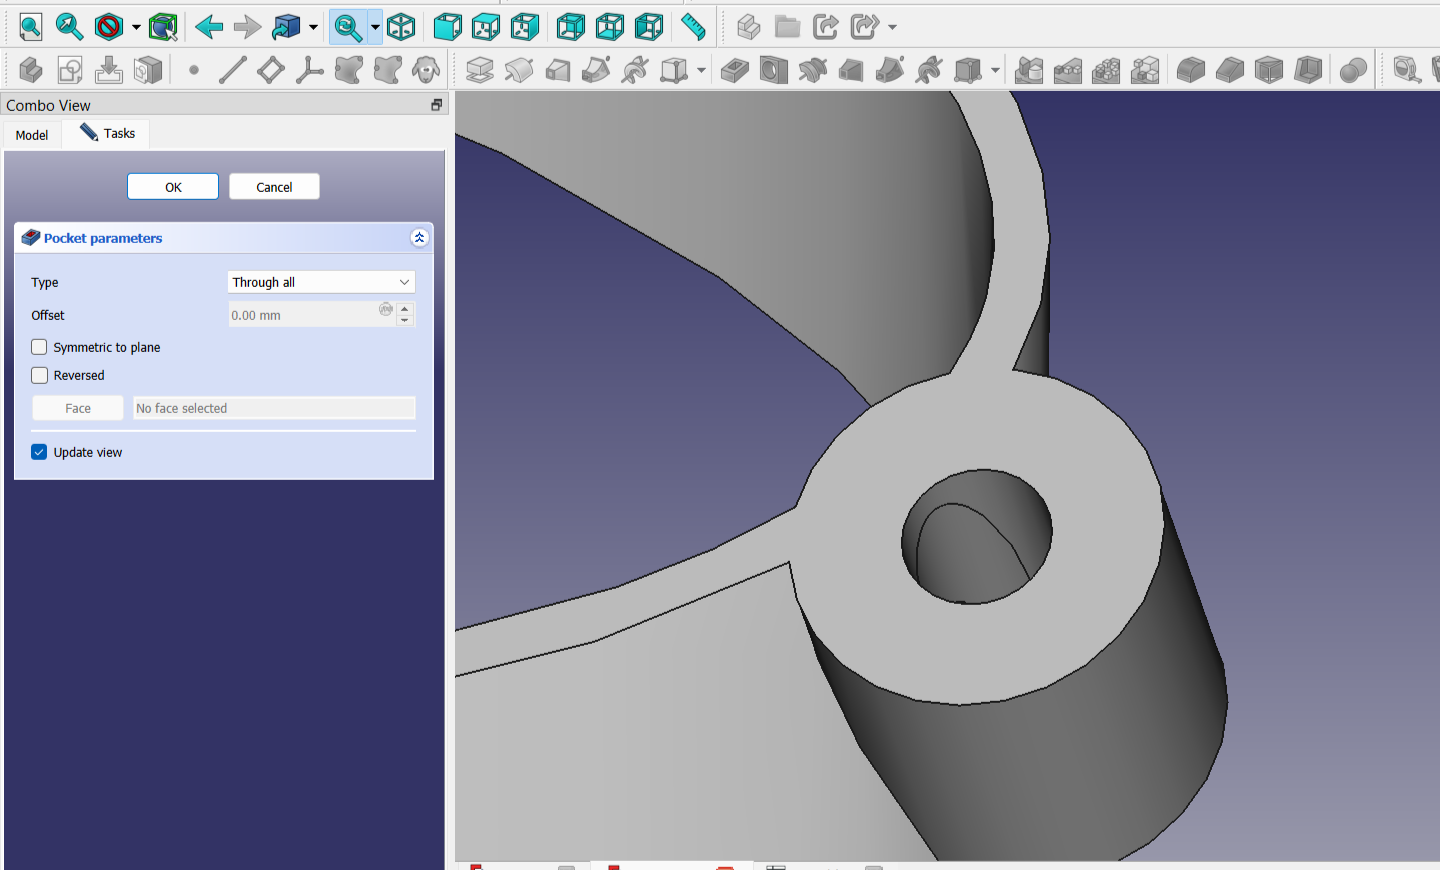The width and height of the screenshot is (1440, 870).
Task: Enable Symmetric to plane
Action: tap(39, 347)
